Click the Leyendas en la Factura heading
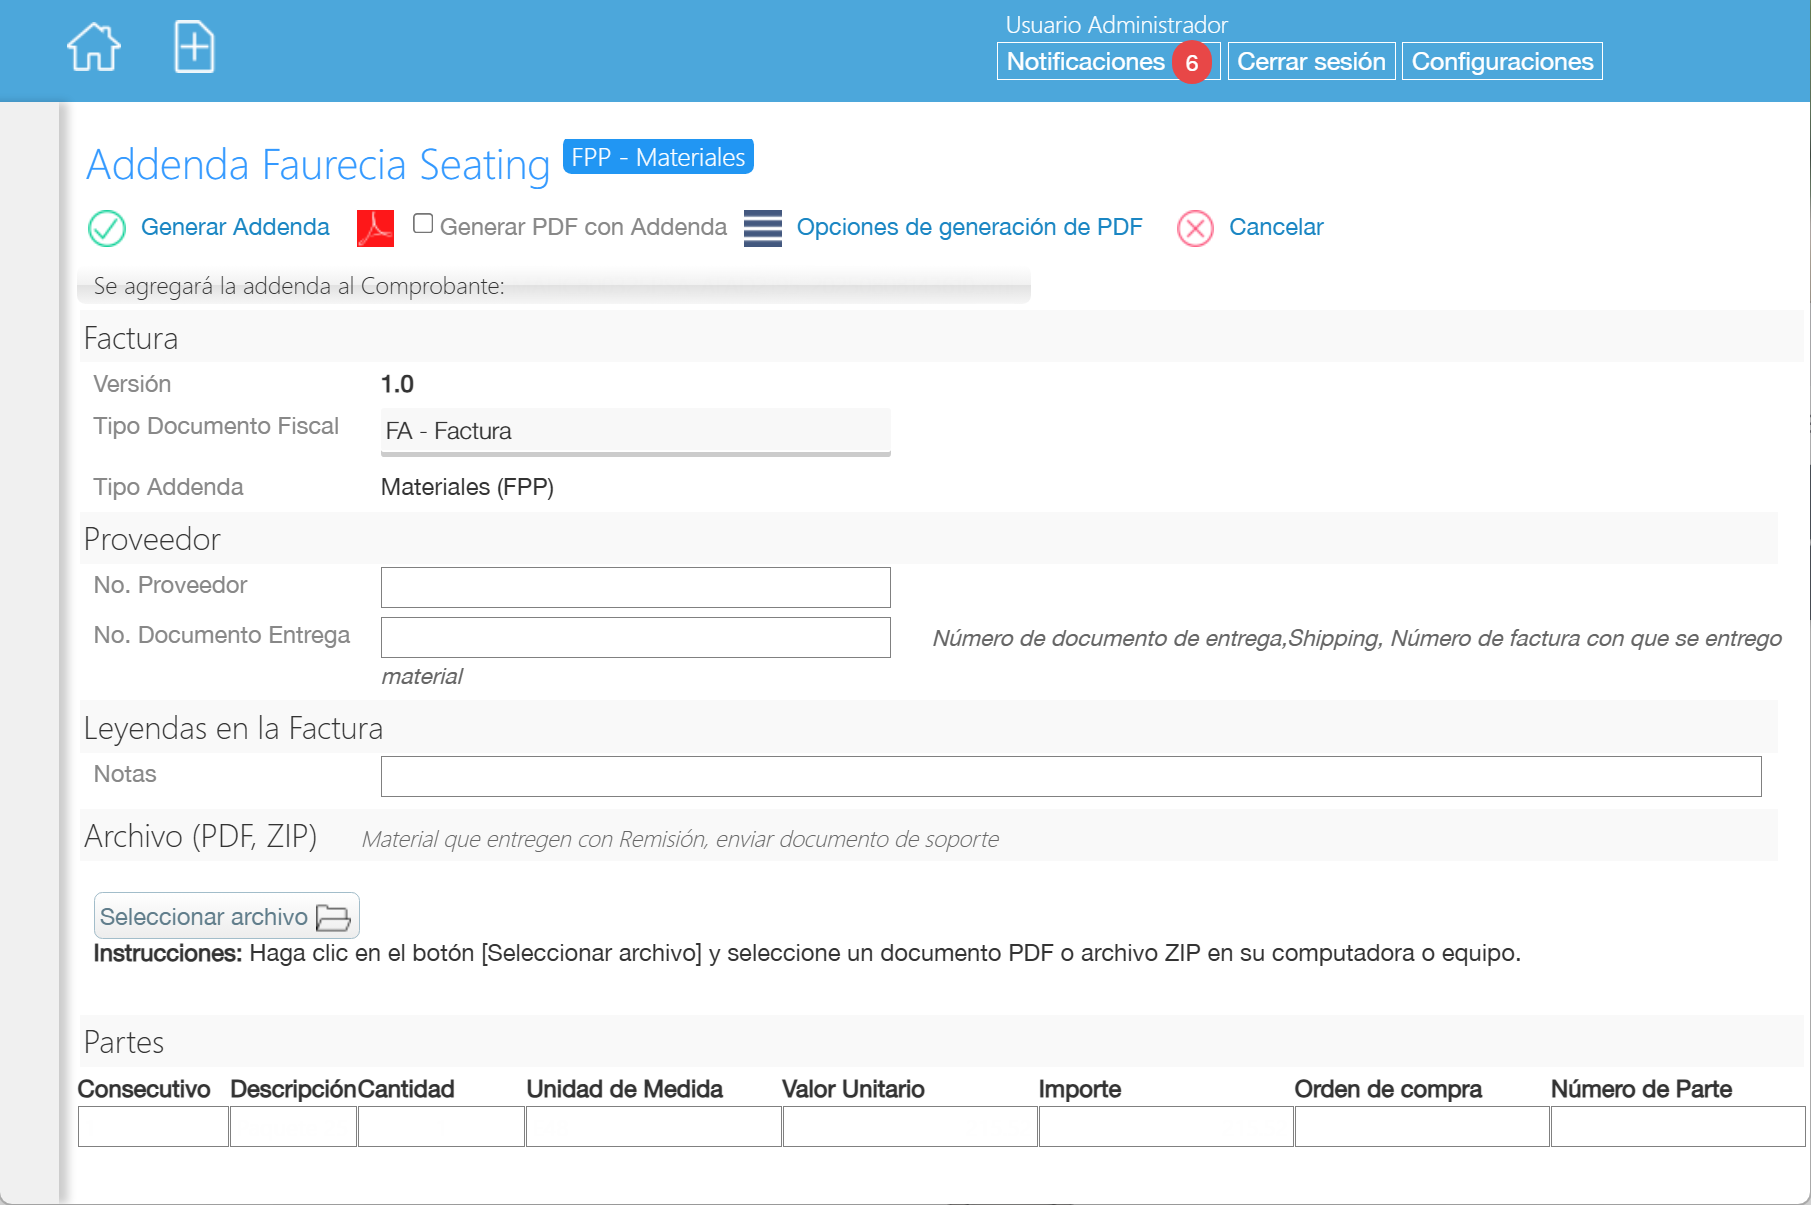Viewport: 1811px width, 1205px height. pyautogui.click(x=233, y=728)
